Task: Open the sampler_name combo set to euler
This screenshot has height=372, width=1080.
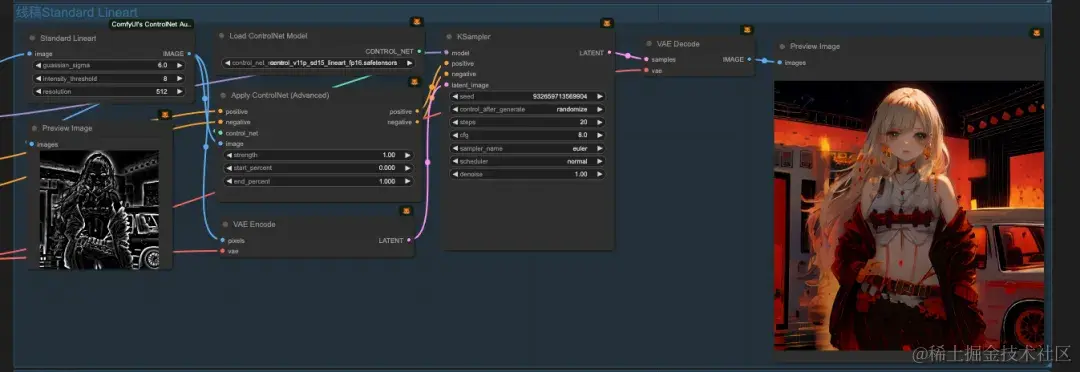Action: (528, 148)
